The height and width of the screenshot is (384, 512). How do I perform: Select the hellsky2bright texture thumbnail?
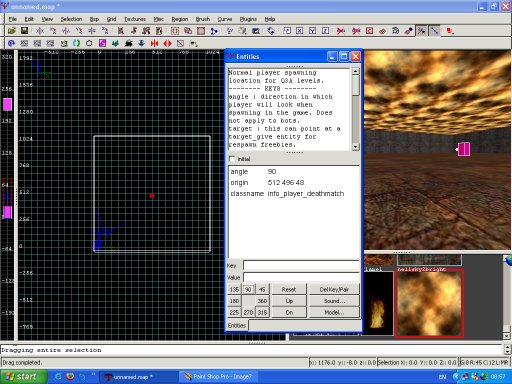[429, 303]
